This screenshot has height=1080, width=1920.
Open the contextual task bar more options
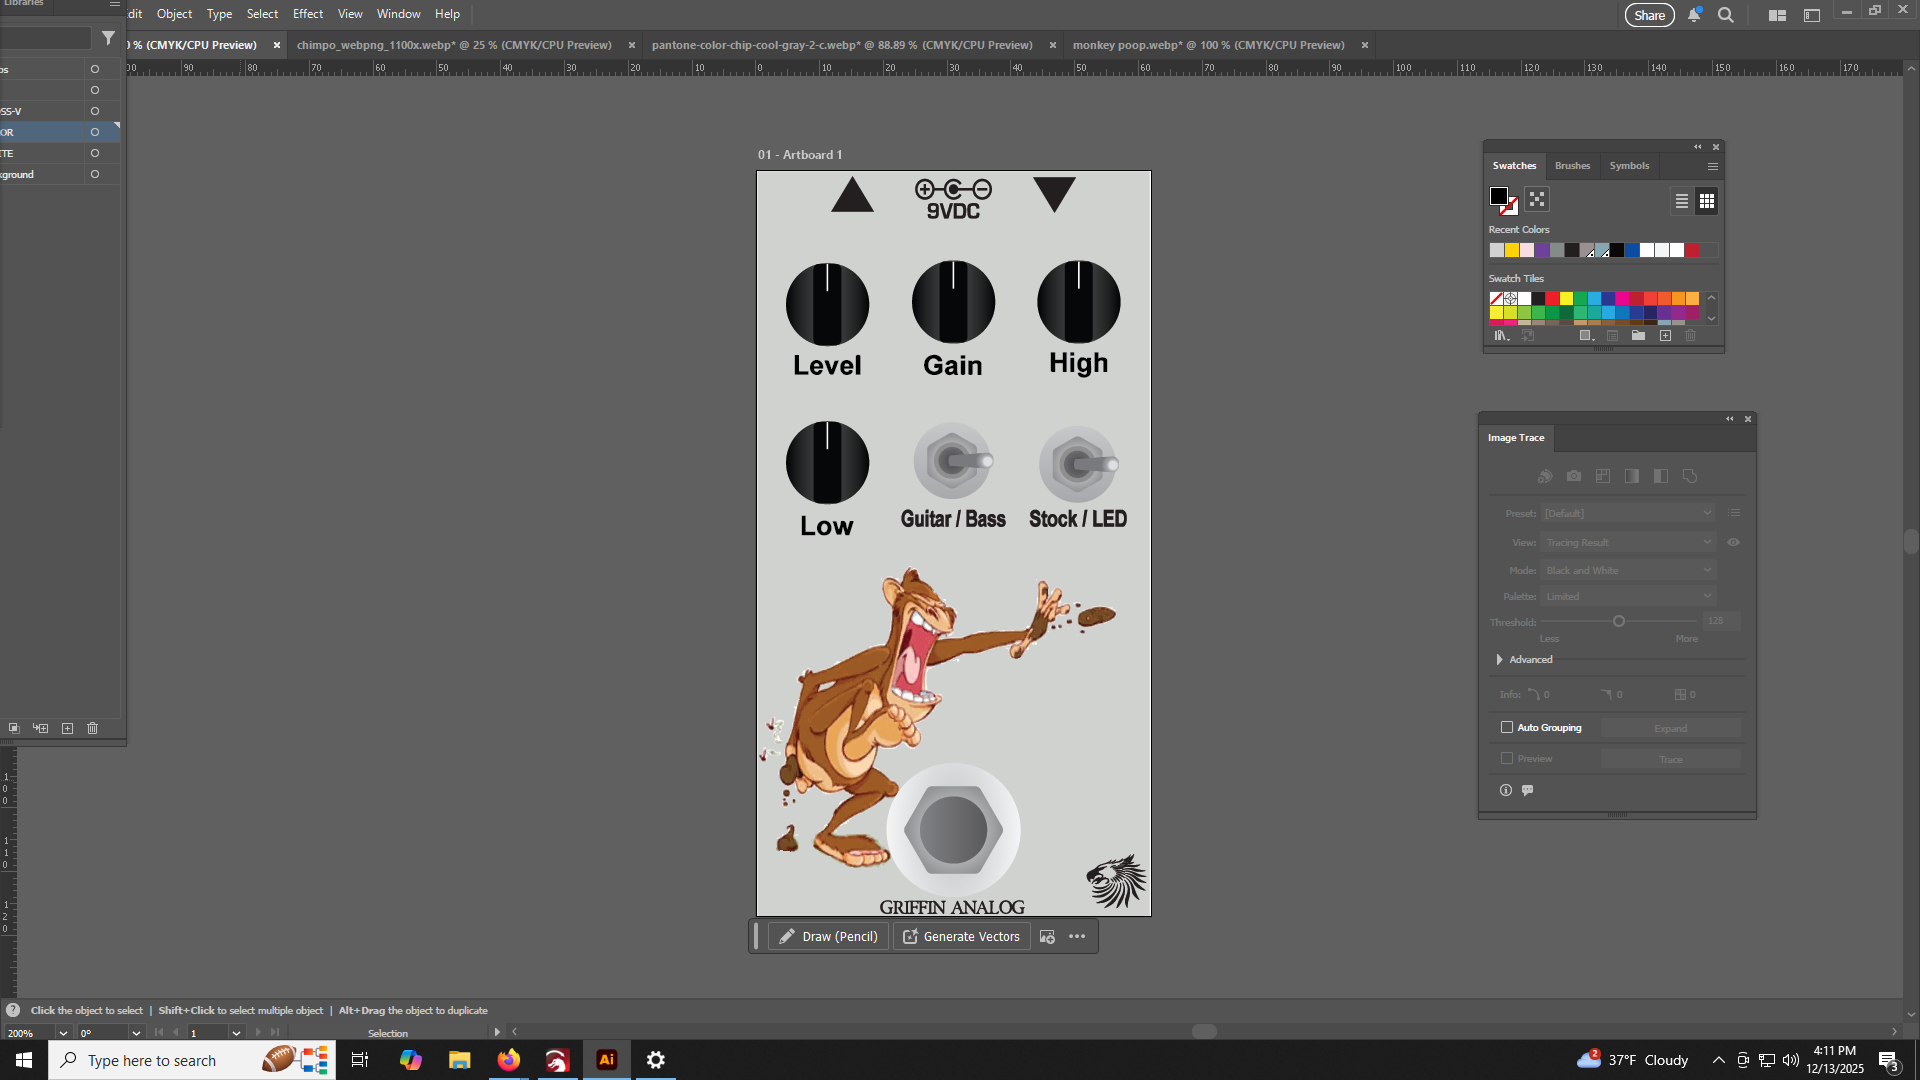click(x=1077, y=937)
